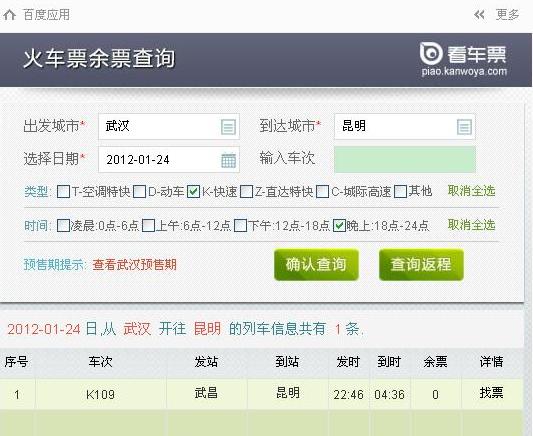Open the 查看武汉预售期 link
This screenshot has width=533, height=436.
(x=135, y=264)
